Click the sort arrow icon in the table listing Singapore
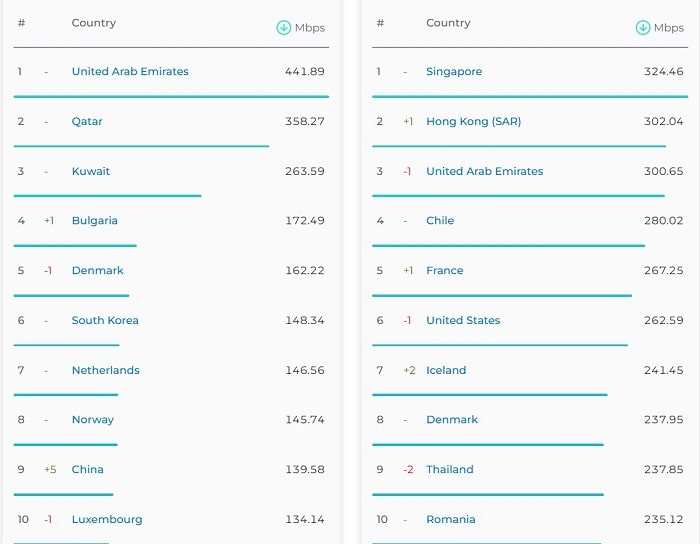The width and height of the screenshot is (700, 544). click(x=643, y=28)
